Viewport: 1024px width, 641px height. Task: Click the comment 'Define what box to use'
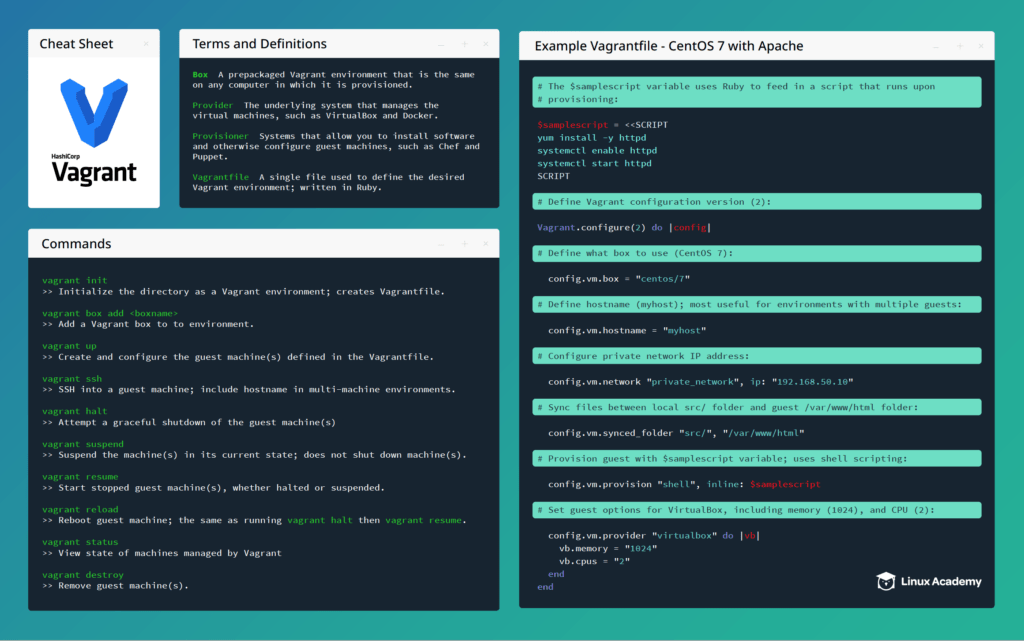pos(757,253)
